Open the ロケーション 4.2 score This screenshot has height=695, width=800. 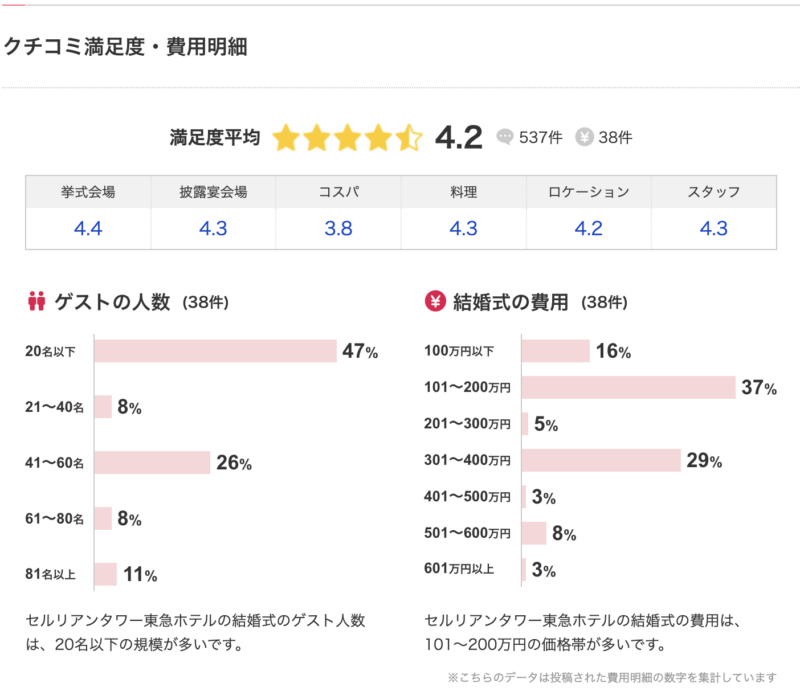point(588,229)
